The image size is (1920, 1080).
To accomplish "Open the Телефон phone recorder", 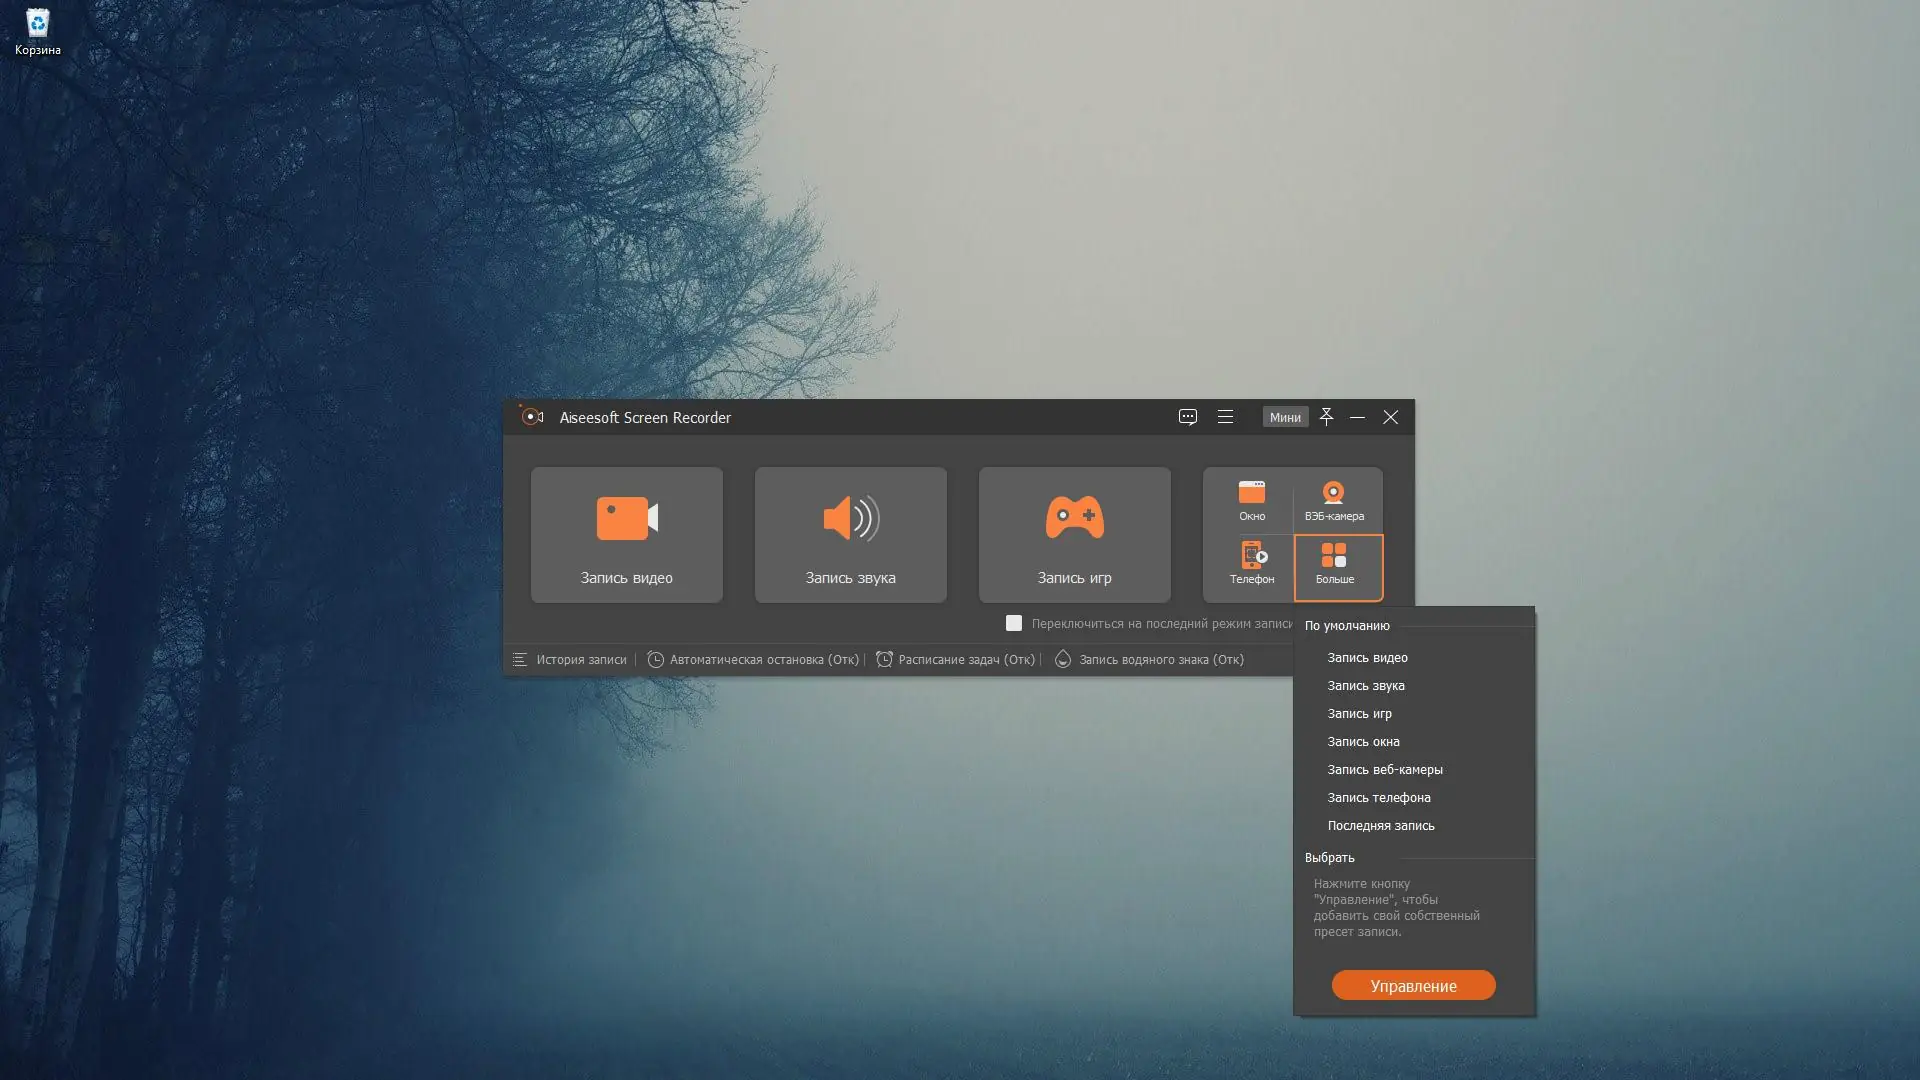I will pyautogui.click(x=1251, y=564).
